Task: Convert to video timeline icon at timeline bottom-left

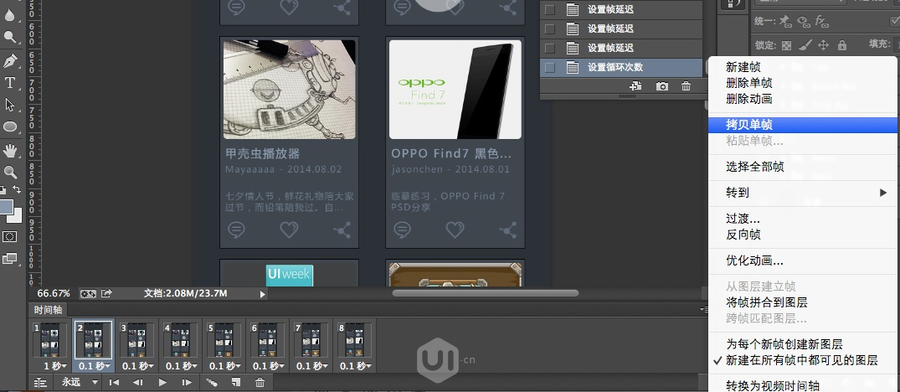Action: click(x=40, y=382)
